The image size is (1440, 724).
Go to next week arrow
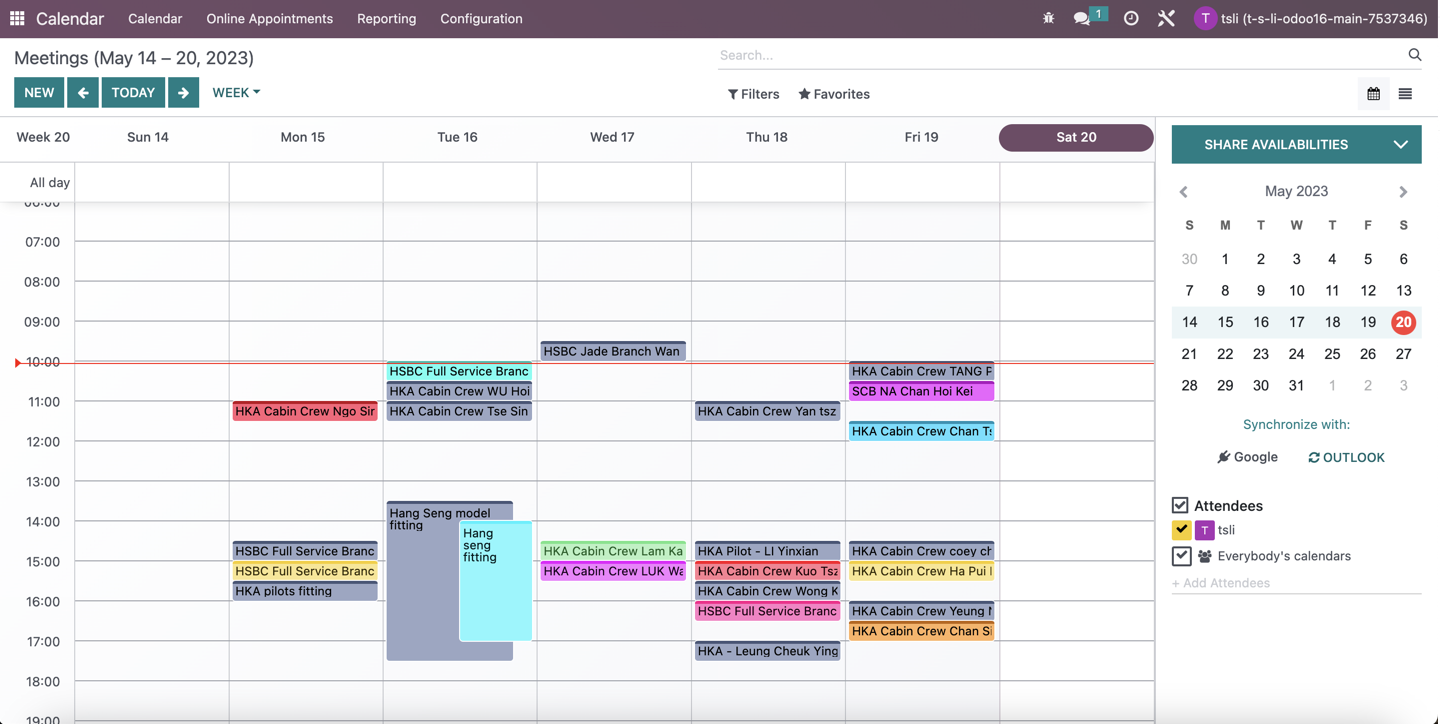(183, 93)
